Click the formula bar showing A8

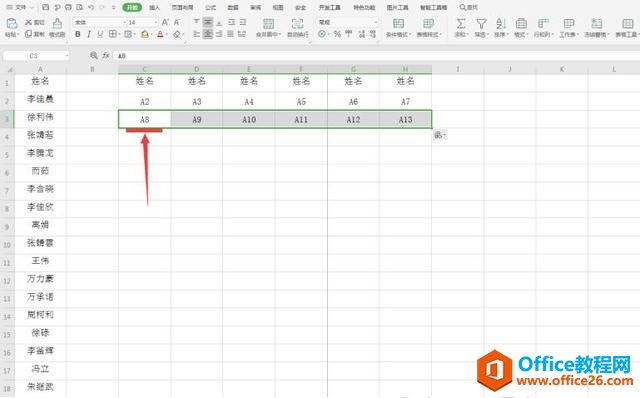pos(376,56)
